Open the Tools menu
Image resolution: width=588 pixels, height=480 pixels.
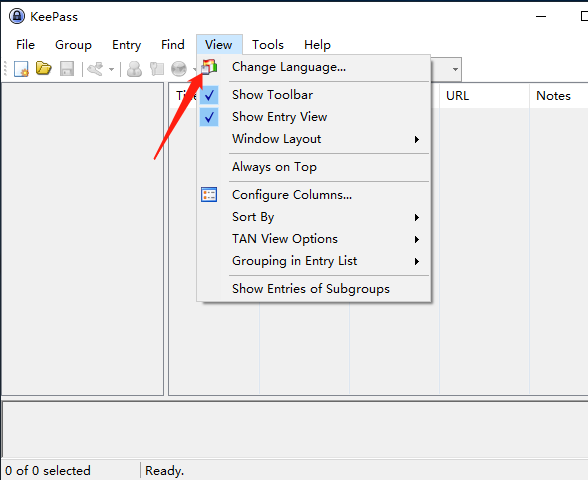click(268, 45)
